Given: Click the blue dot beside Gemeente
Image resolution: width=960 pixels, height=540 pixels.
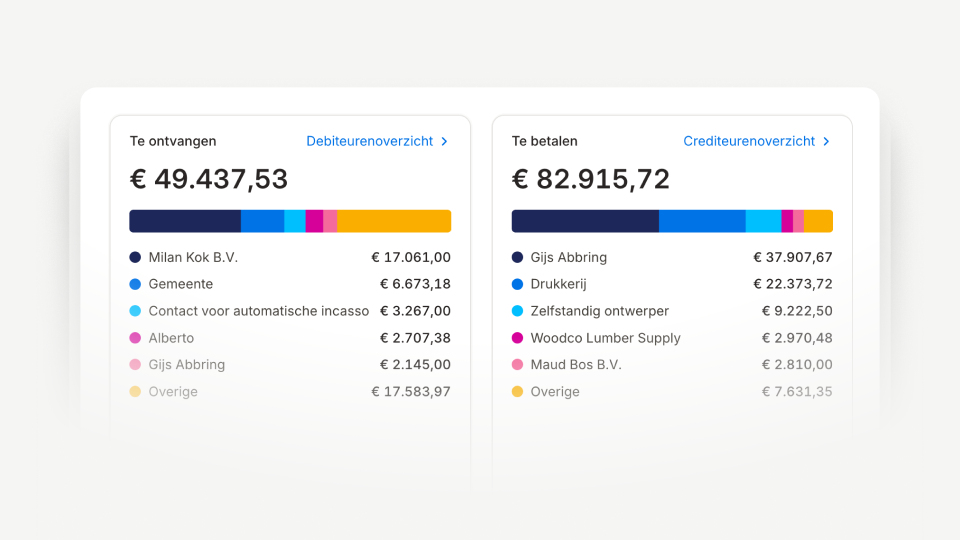Looking at the screenshot, I should [135, 284].
